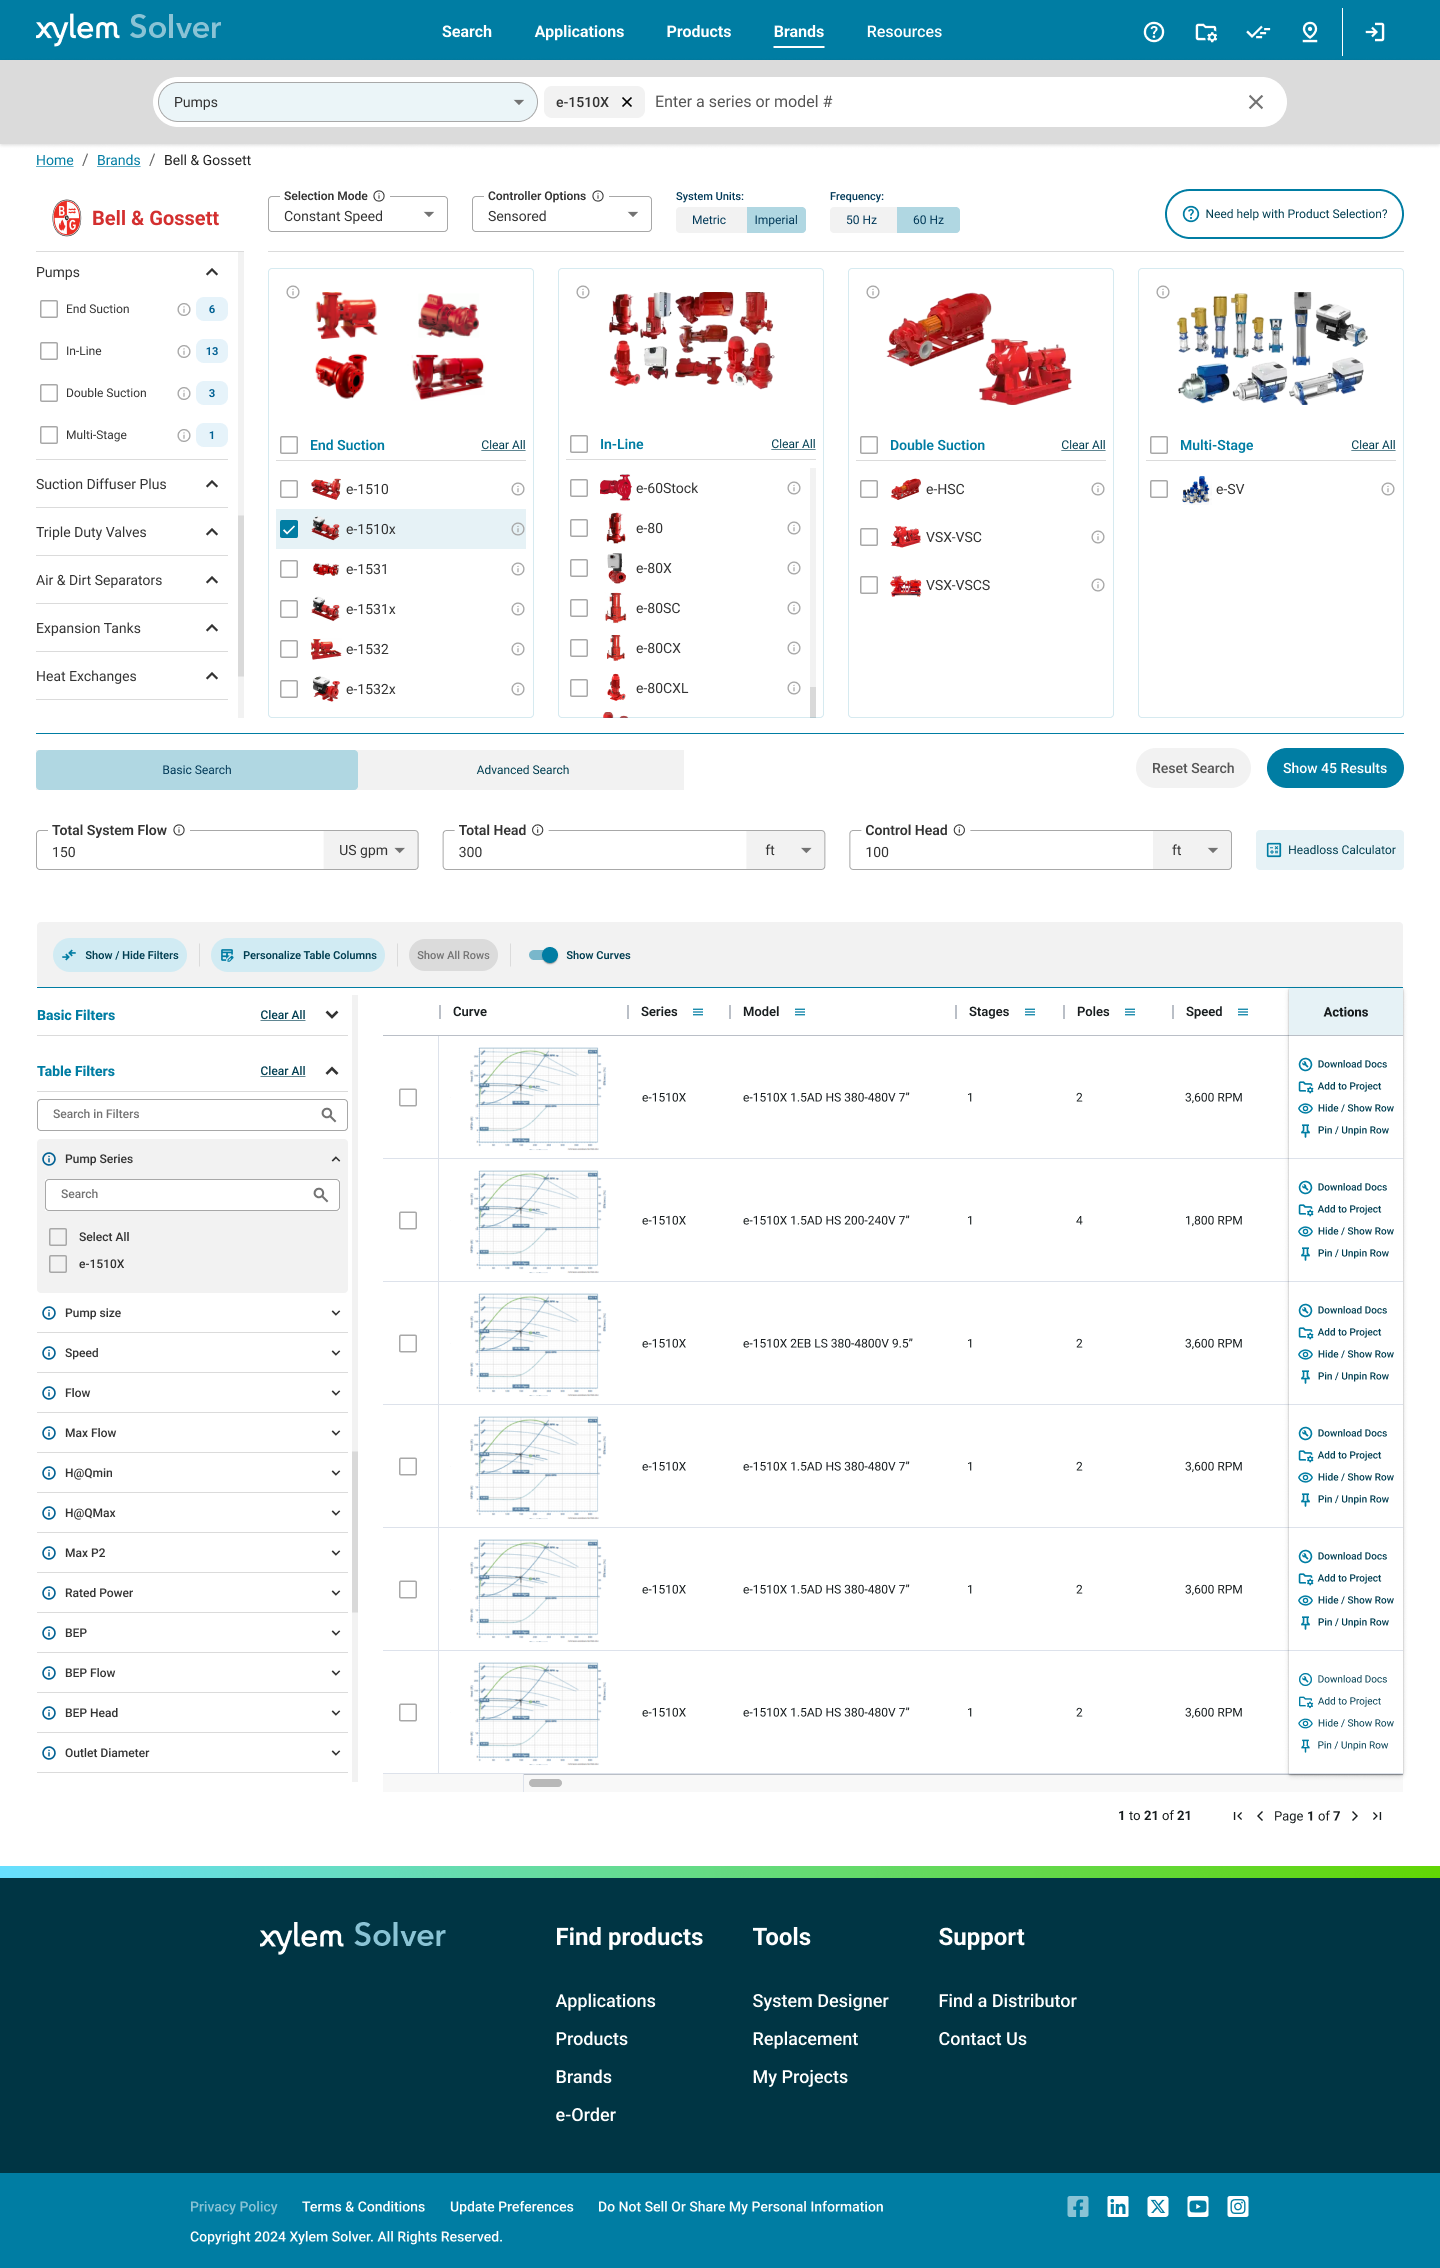This screenshot has width=1440, height=2268.
Task: Click info icon beside End Suction filter
Action: [x=184, y=309]
